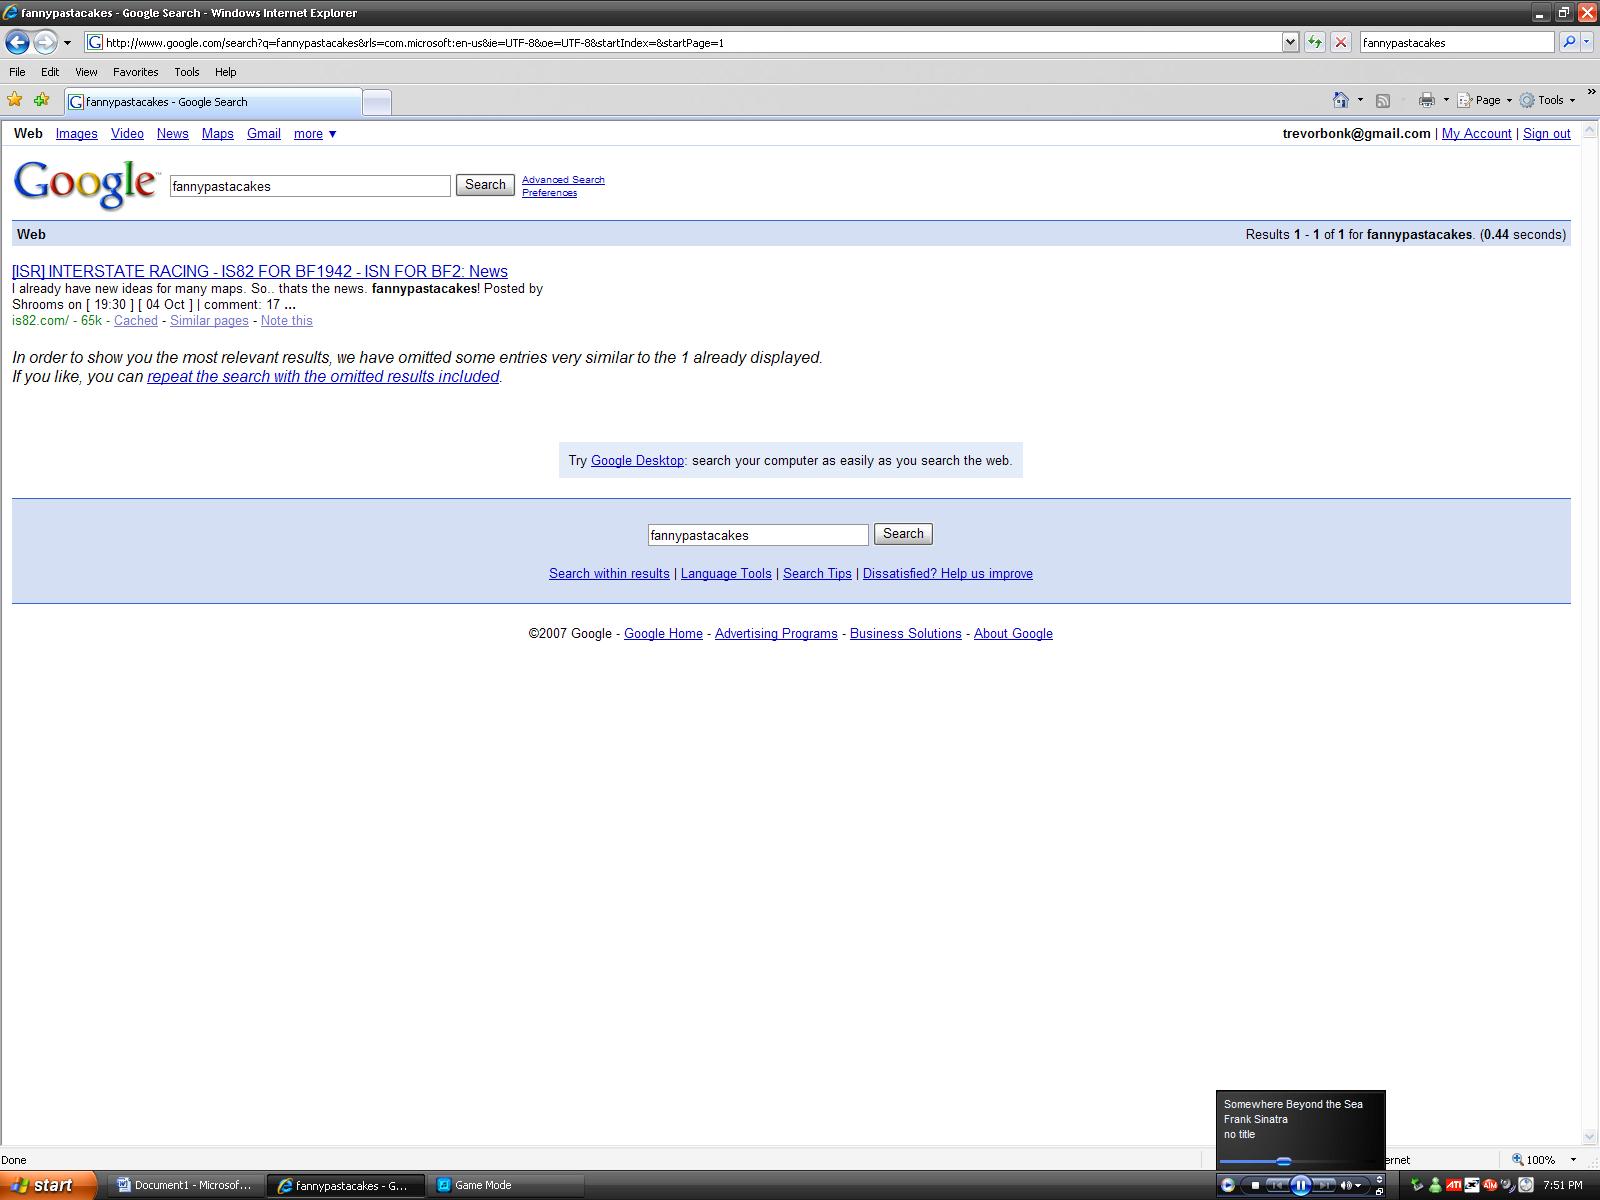Viewport: 1600px width, 1200px height.
Task: Open Advanced Search link
Action: (x=563, y=180)
